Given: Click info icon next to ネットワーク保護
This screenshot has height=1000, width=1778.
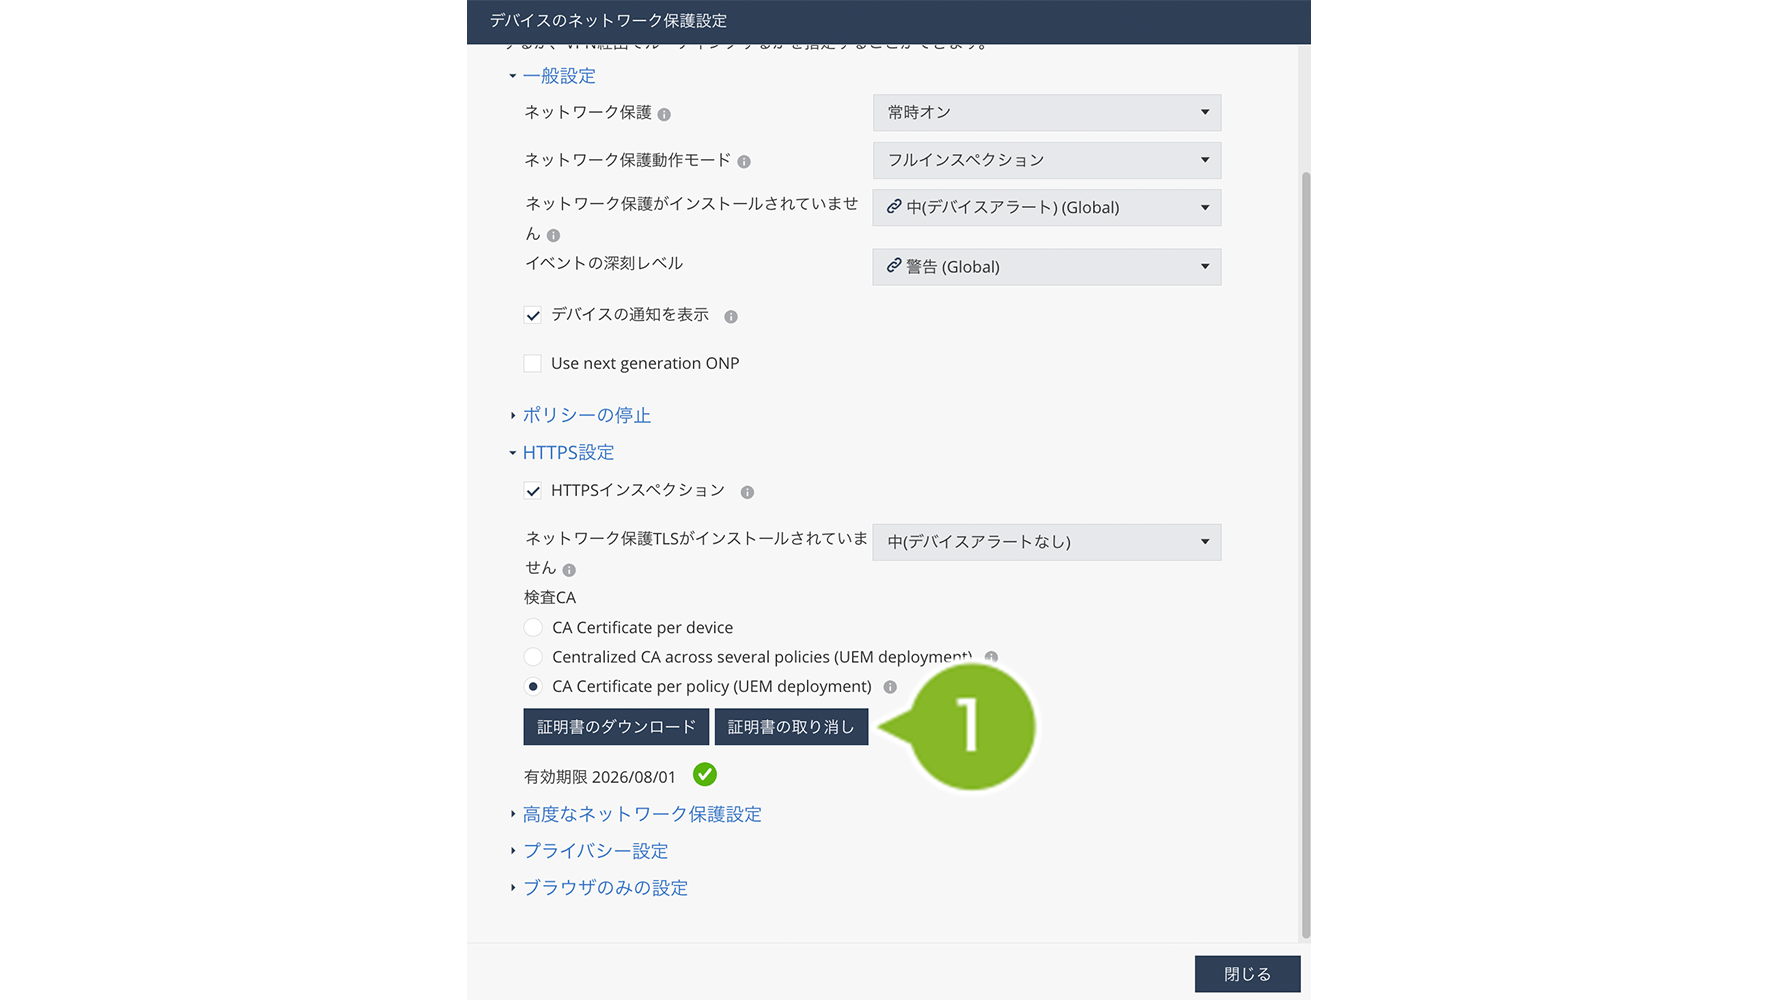Looking at the screenshot, I should coord(664,114).
